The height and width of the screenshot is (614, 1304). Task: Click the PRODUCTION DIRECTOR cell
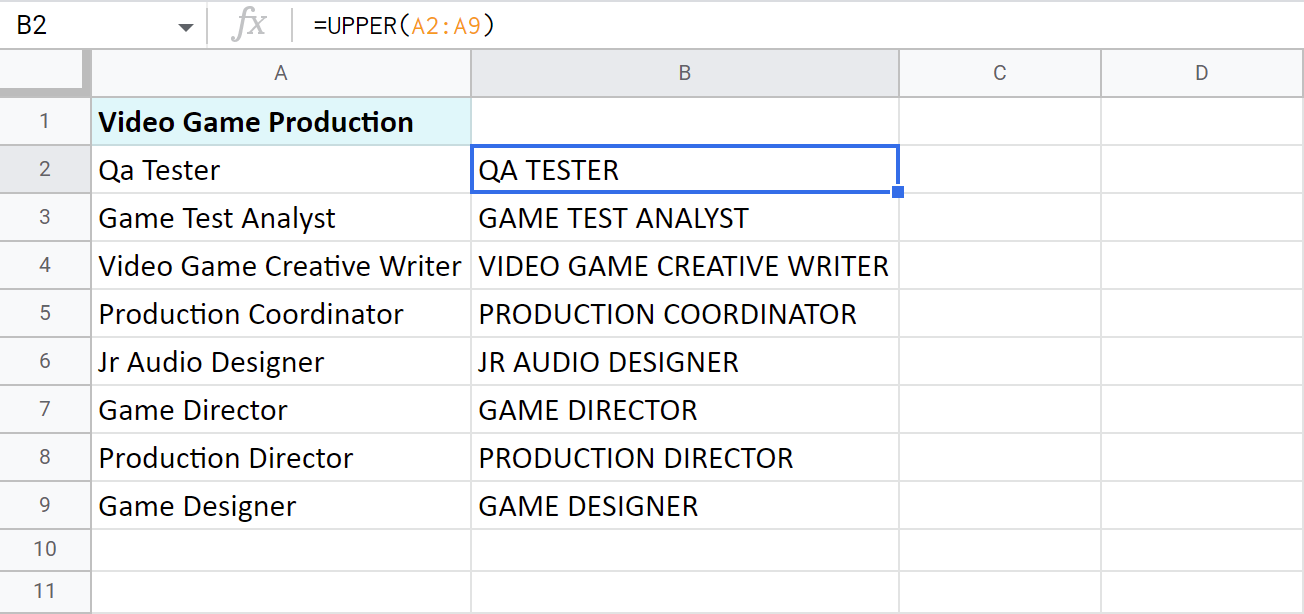pos(685,458)
